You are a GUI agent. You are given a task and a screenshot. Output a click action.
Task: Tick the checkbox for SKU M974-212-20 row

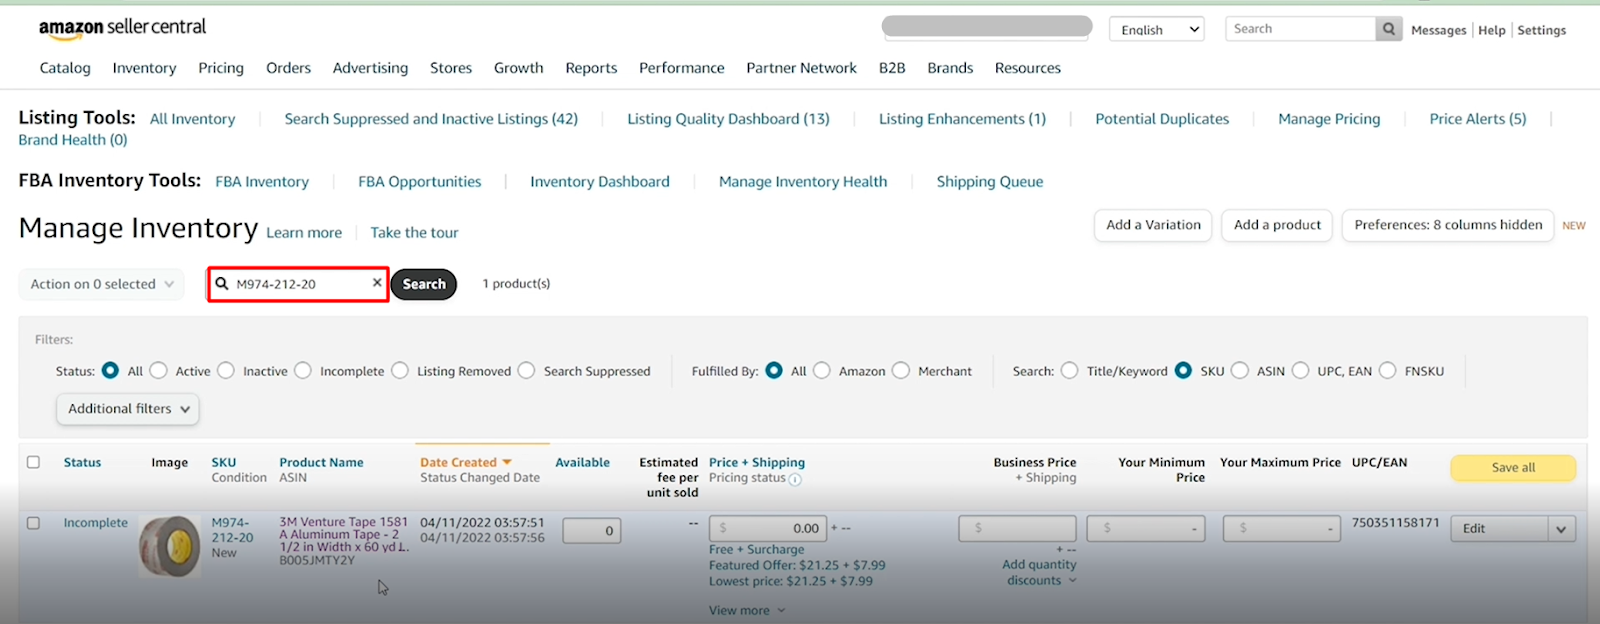click(33, 523)
